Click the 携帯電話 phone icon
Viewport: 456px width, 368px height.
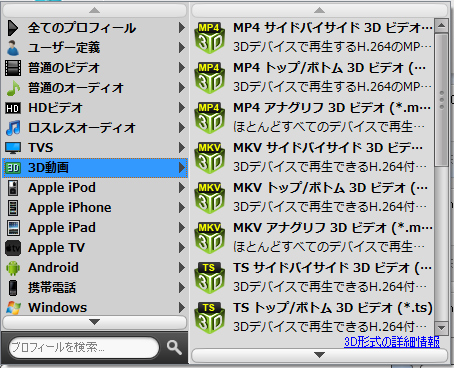[x=13, y=288]
